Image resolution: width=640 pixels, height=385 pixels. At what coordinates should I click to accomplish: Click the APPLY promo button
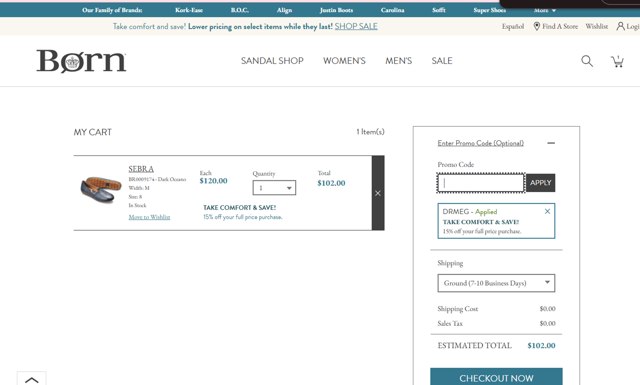pyautogui.click(x=540, y=182)
